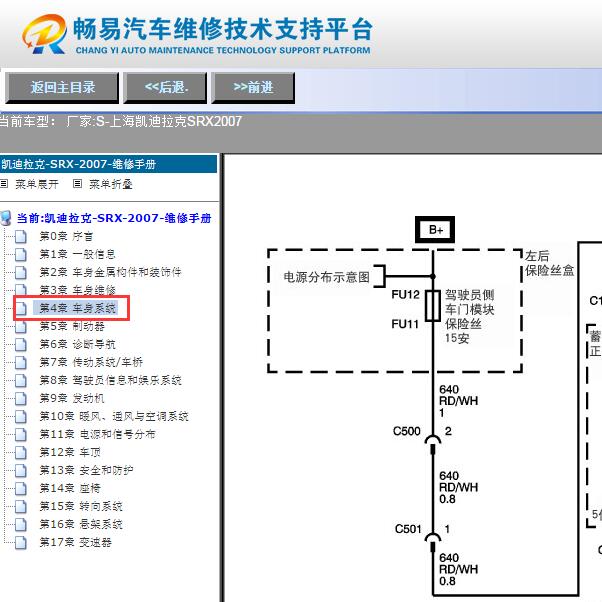This screenshot has width=602, height=602.
Task: Open 第9章 发动机
Action: [x=72, y=399]
